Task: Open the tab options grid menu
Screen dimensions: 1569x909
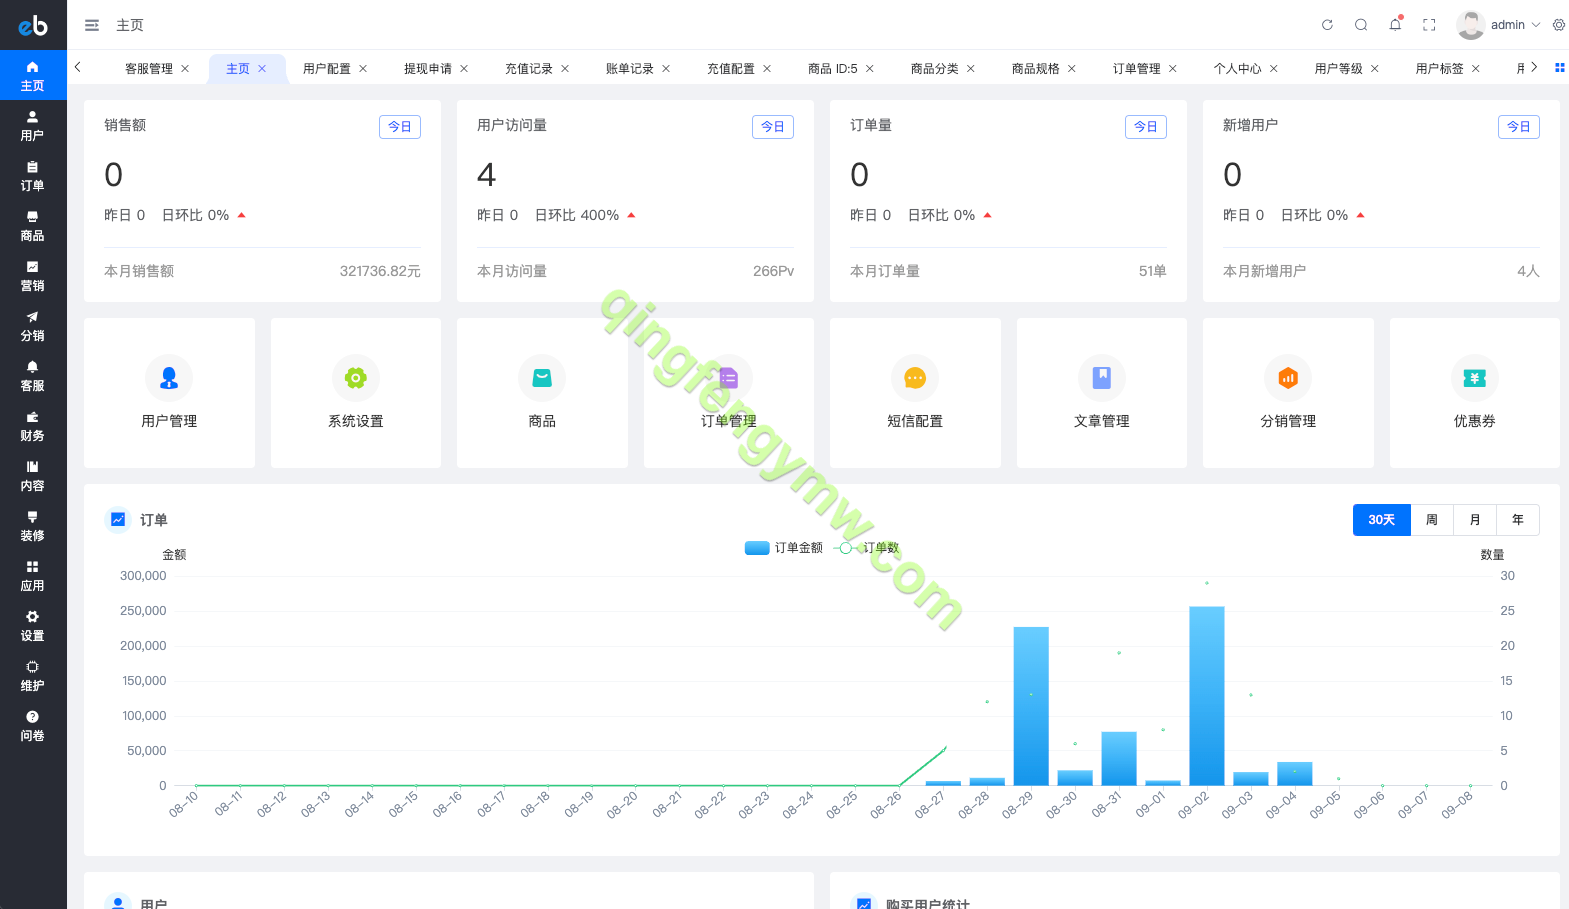Action: (1559, 68)
